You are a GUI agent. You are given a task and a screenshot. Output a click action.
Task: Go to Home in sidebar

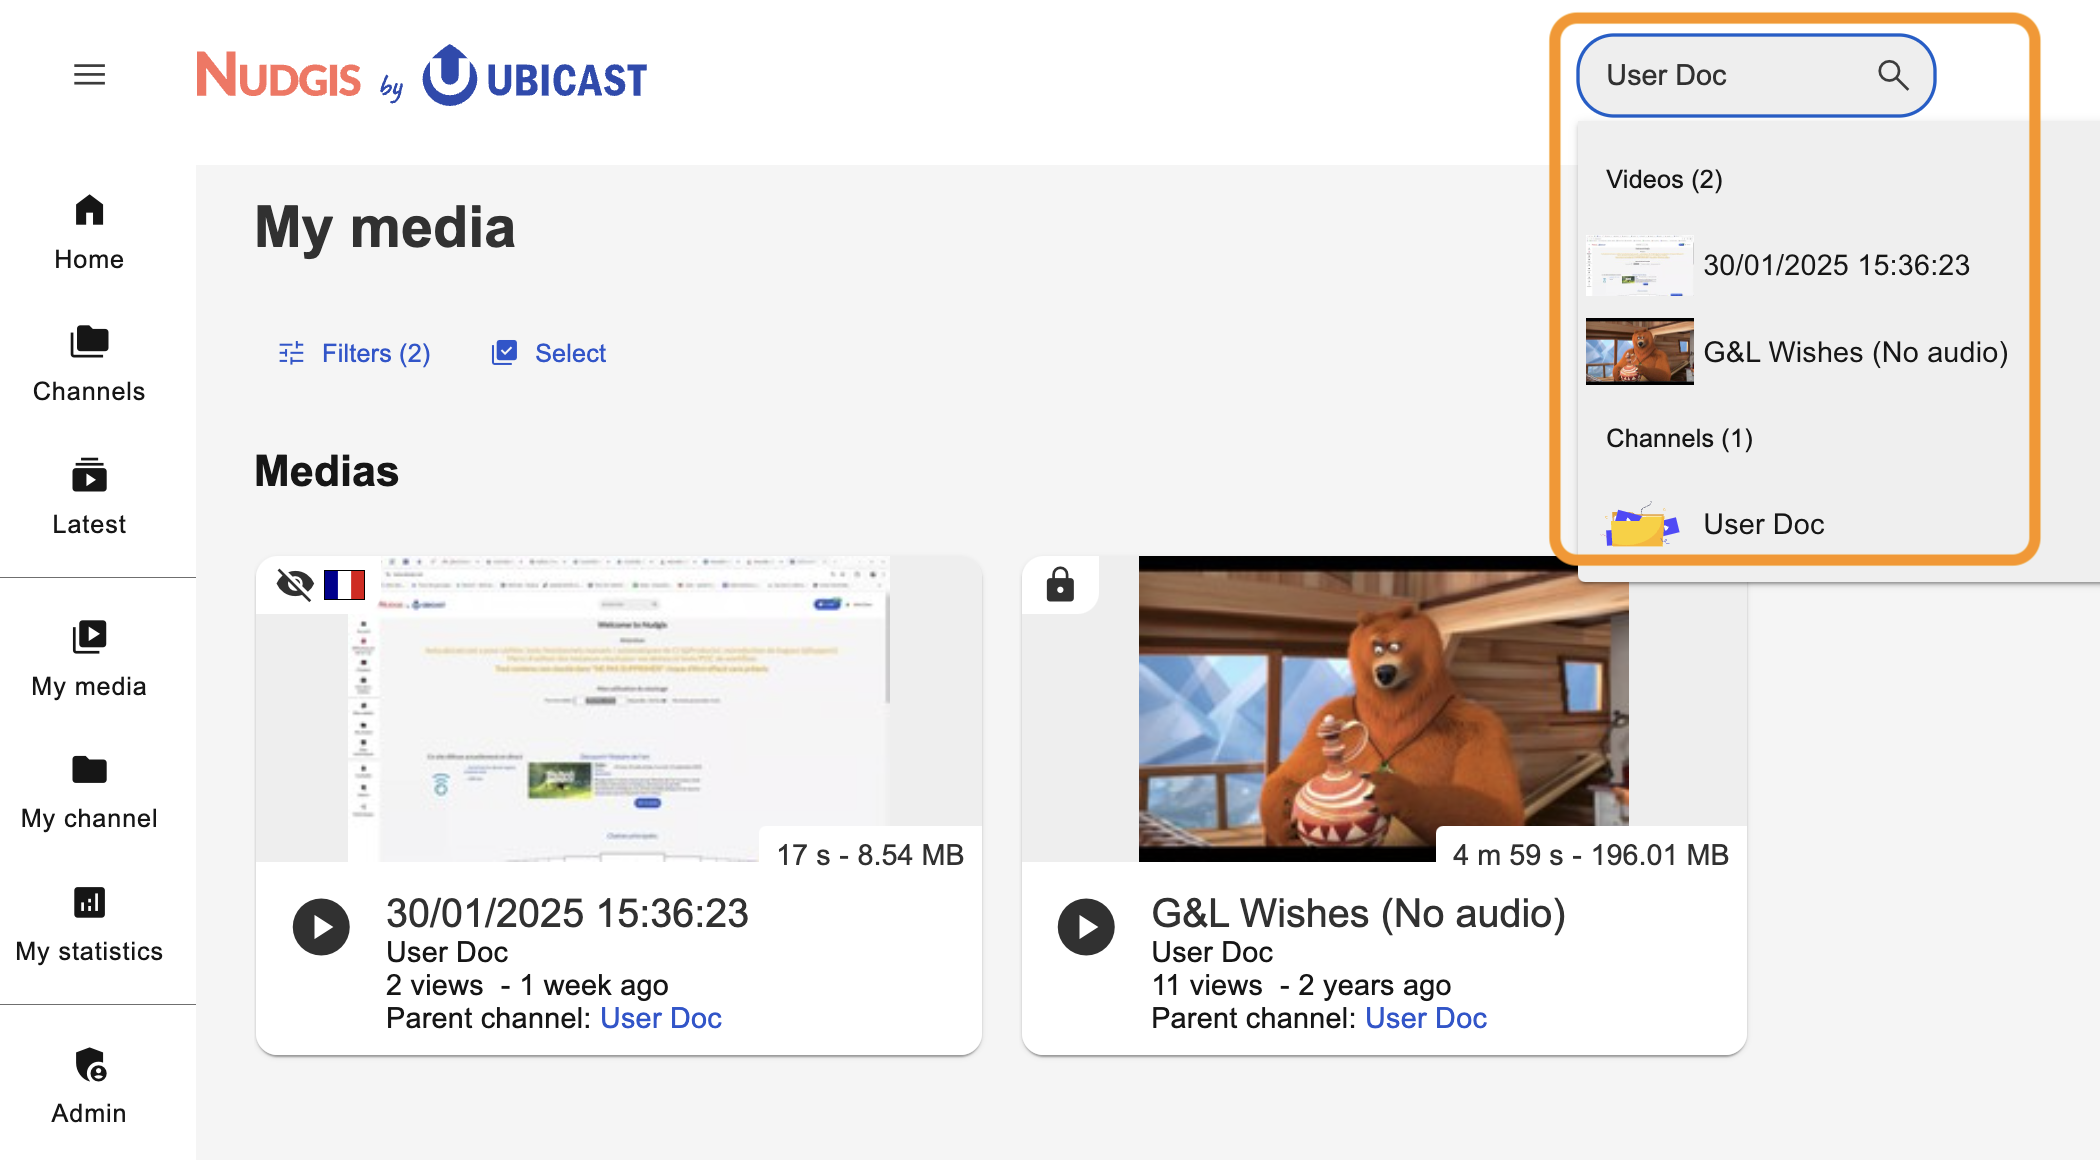tap(89, 232)
